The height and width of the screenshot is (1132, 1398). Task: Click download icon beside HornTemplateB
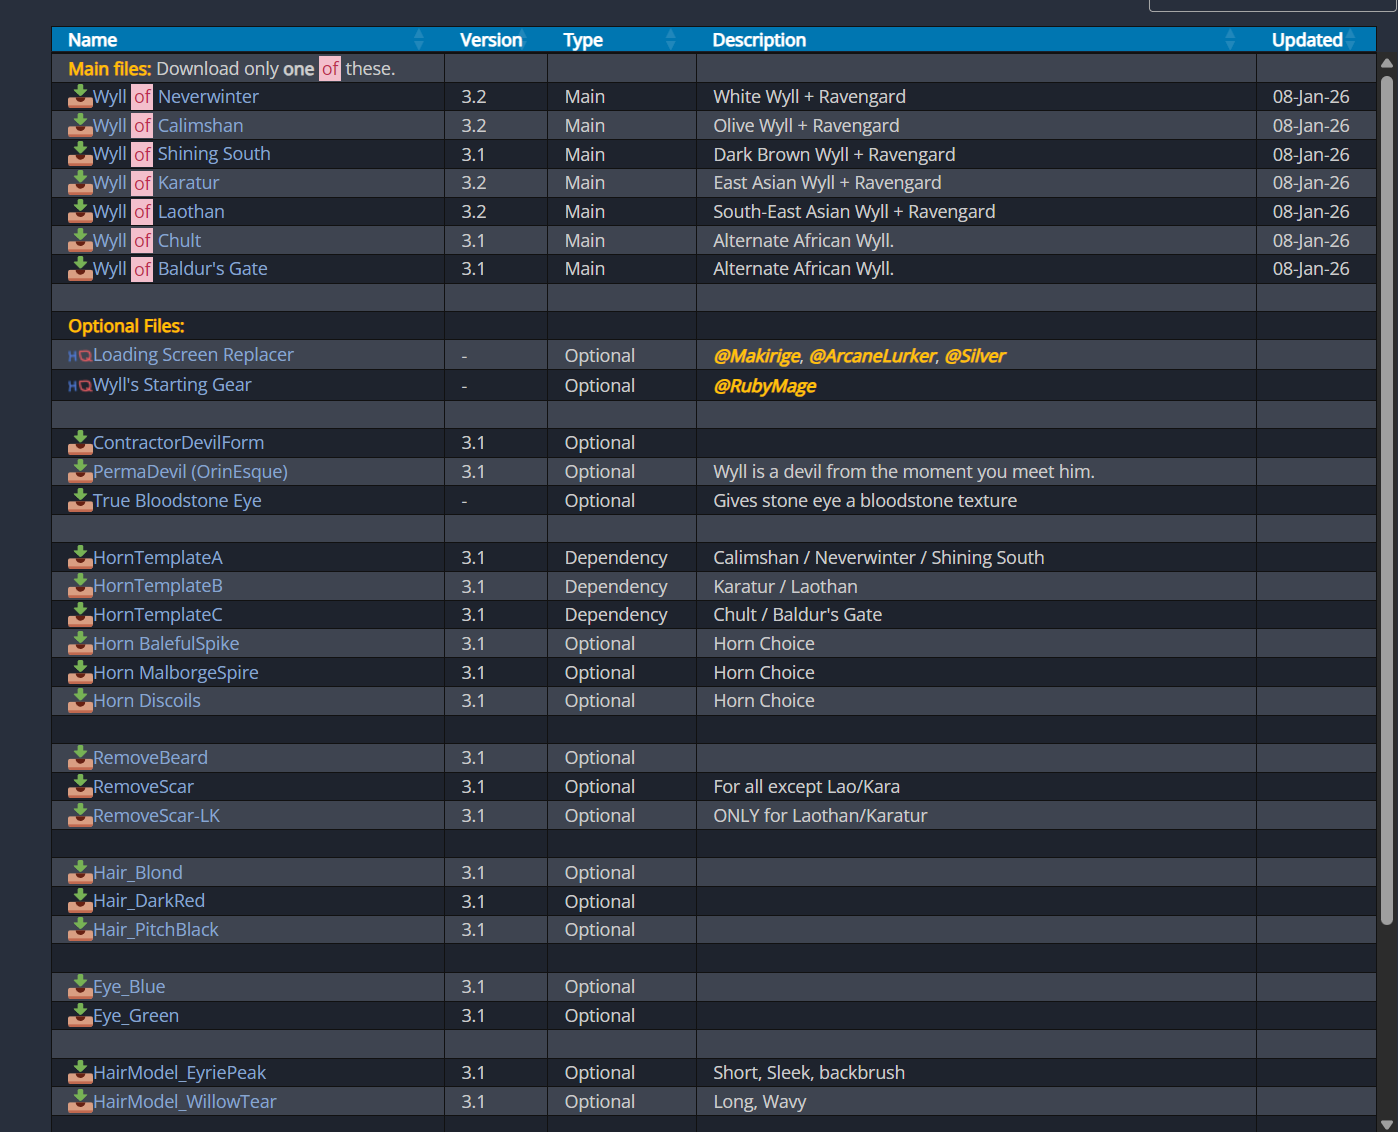pyautogui.click(x=80, y=586)
